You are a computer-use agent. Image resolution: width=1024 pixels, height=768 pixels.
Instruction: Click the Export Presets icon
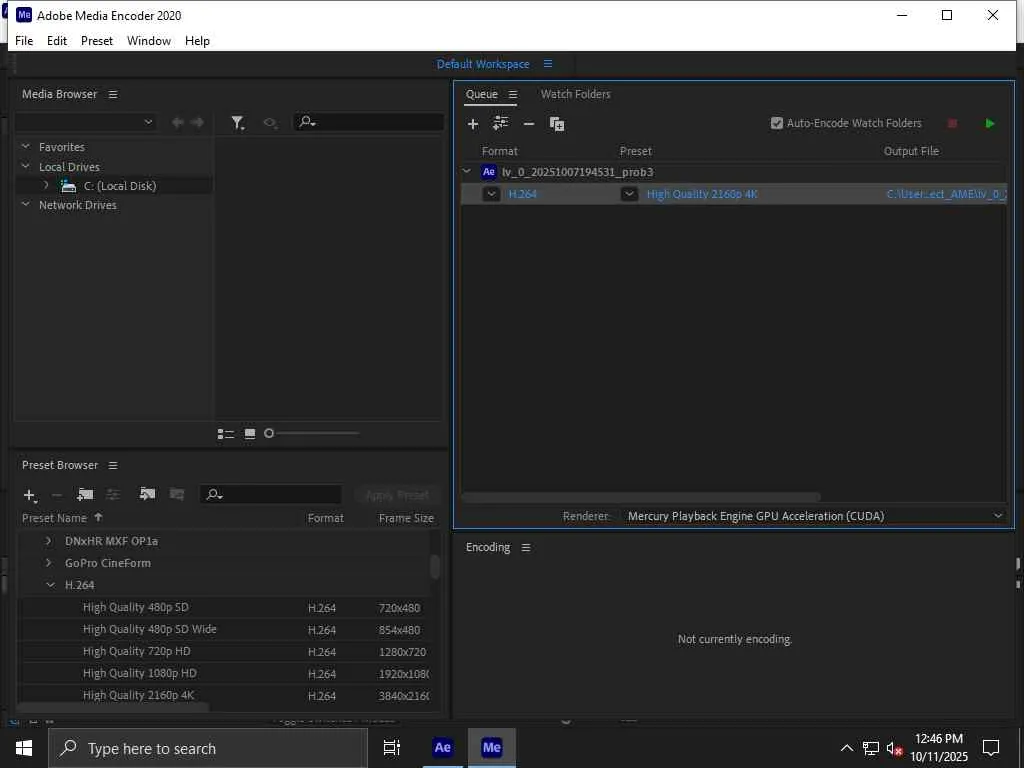pos(177,494)
